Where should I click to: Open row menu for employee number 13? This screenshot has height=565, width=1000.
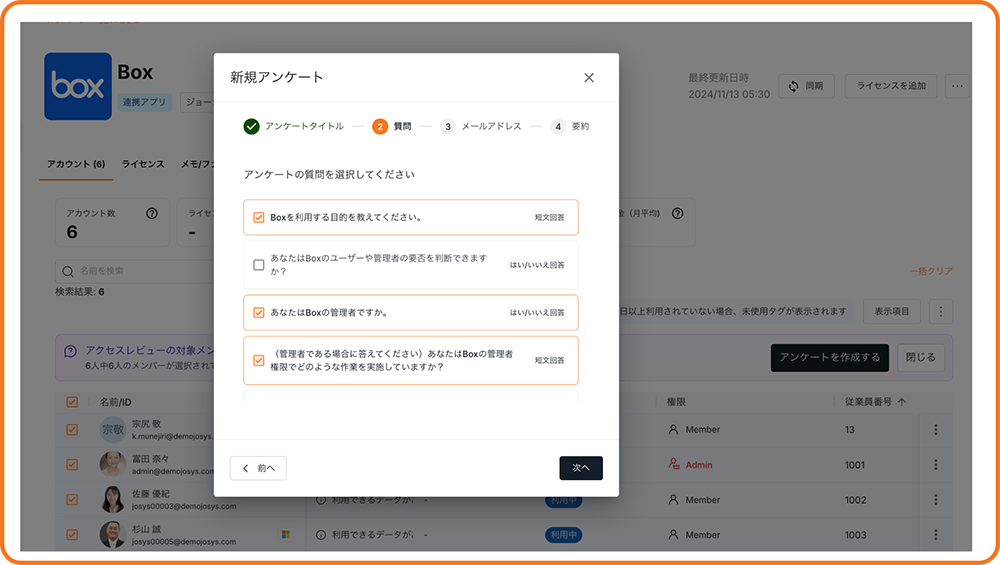(936, 430)
